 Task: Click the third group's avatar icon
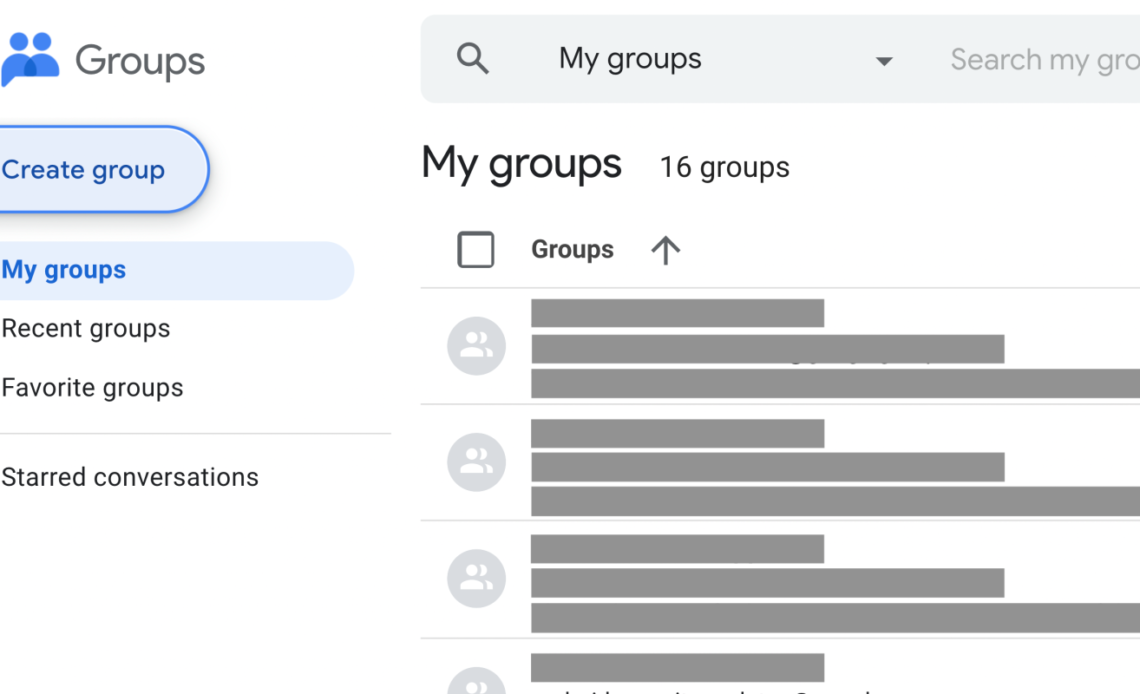476,578
